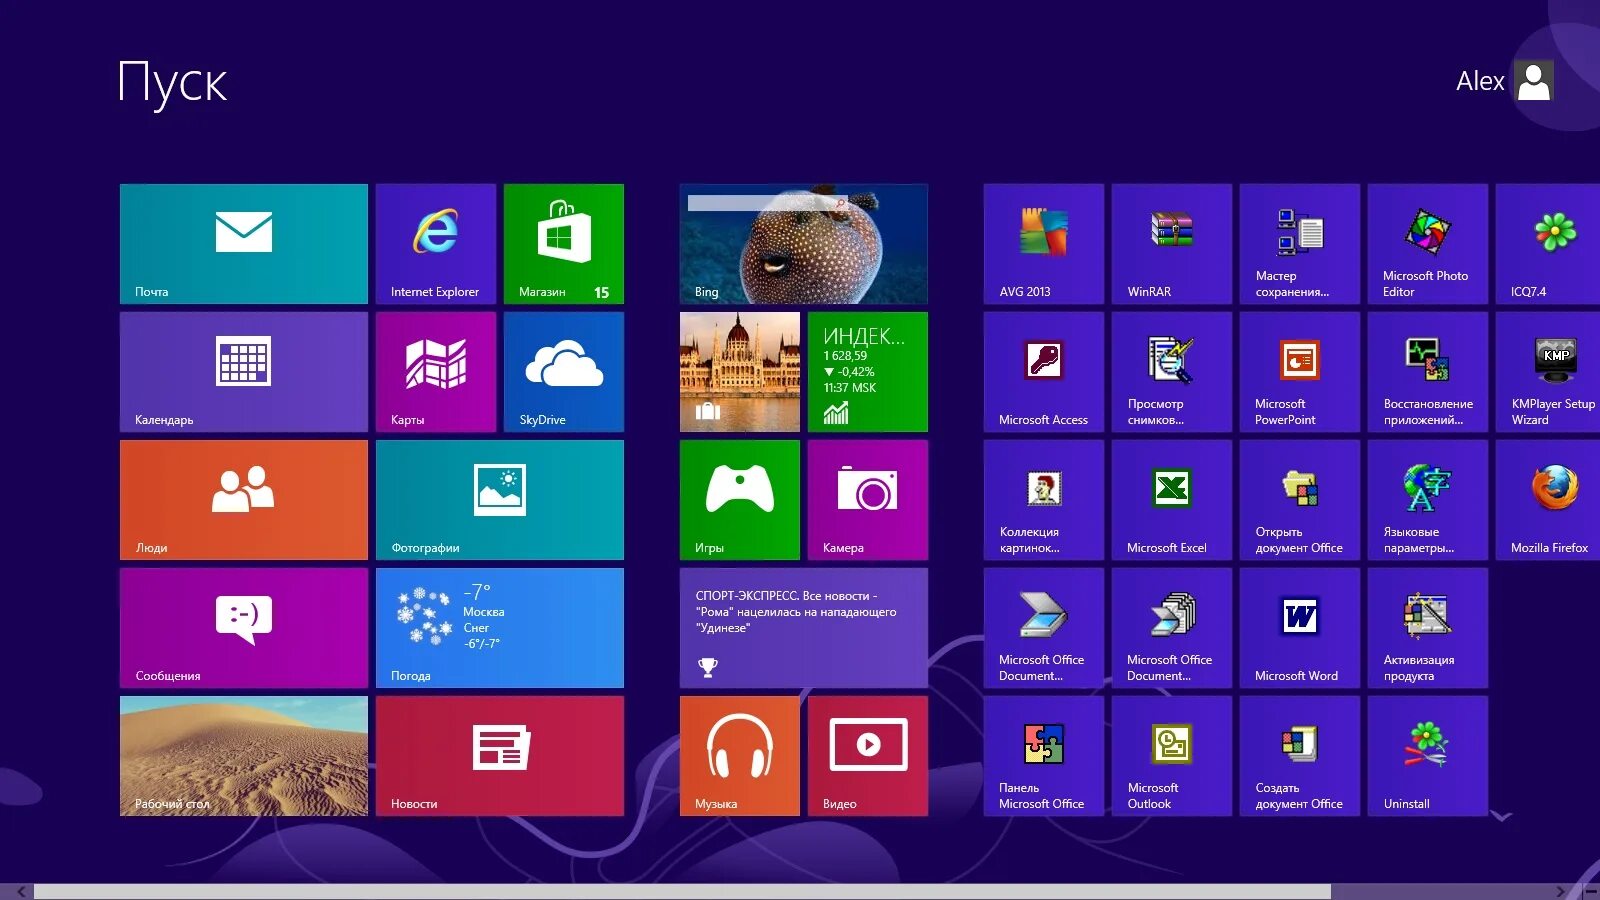
Task: Open the Люди people tile
Action: (x=244, y=500)
